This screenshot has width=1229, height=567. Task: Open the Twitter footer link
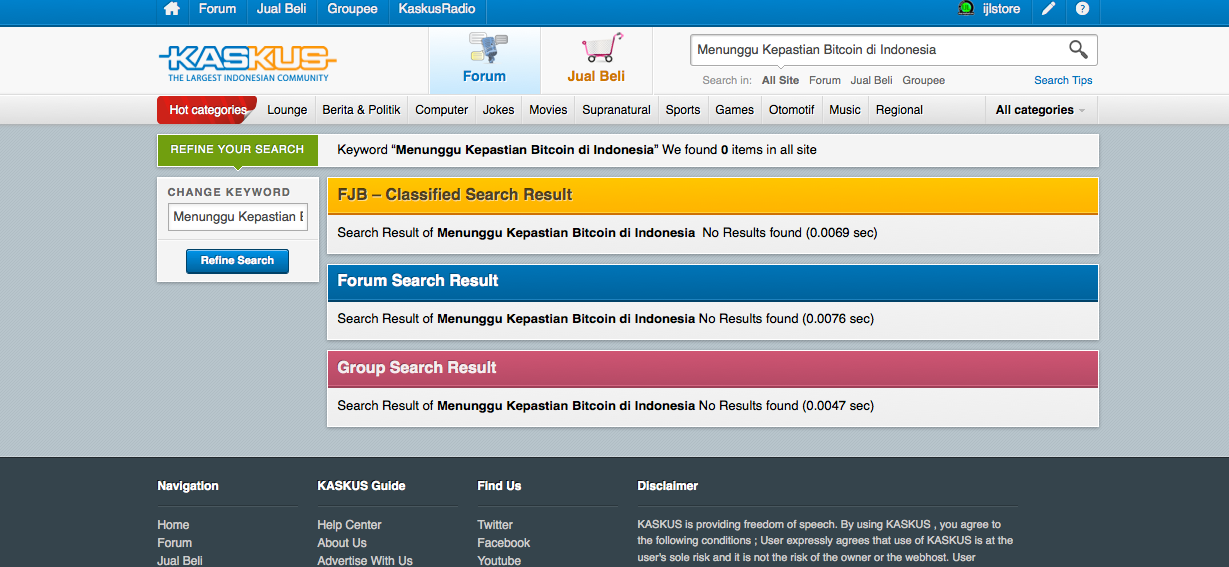pyautogui.click(x=495, y=525)
